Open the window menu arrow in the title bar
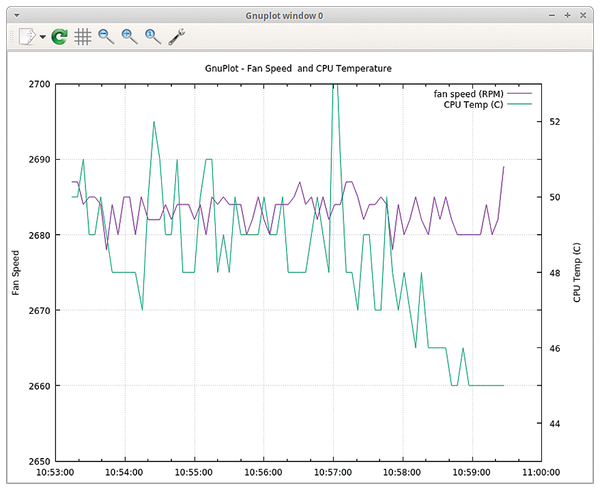This screenshot has height=490, width=600. pyautogui.click(x=16, y=16)
